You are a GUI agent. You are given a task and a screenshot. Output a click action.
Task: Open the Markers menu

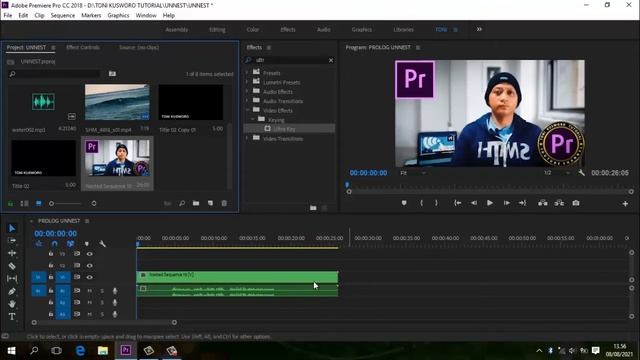pos(91,16)
